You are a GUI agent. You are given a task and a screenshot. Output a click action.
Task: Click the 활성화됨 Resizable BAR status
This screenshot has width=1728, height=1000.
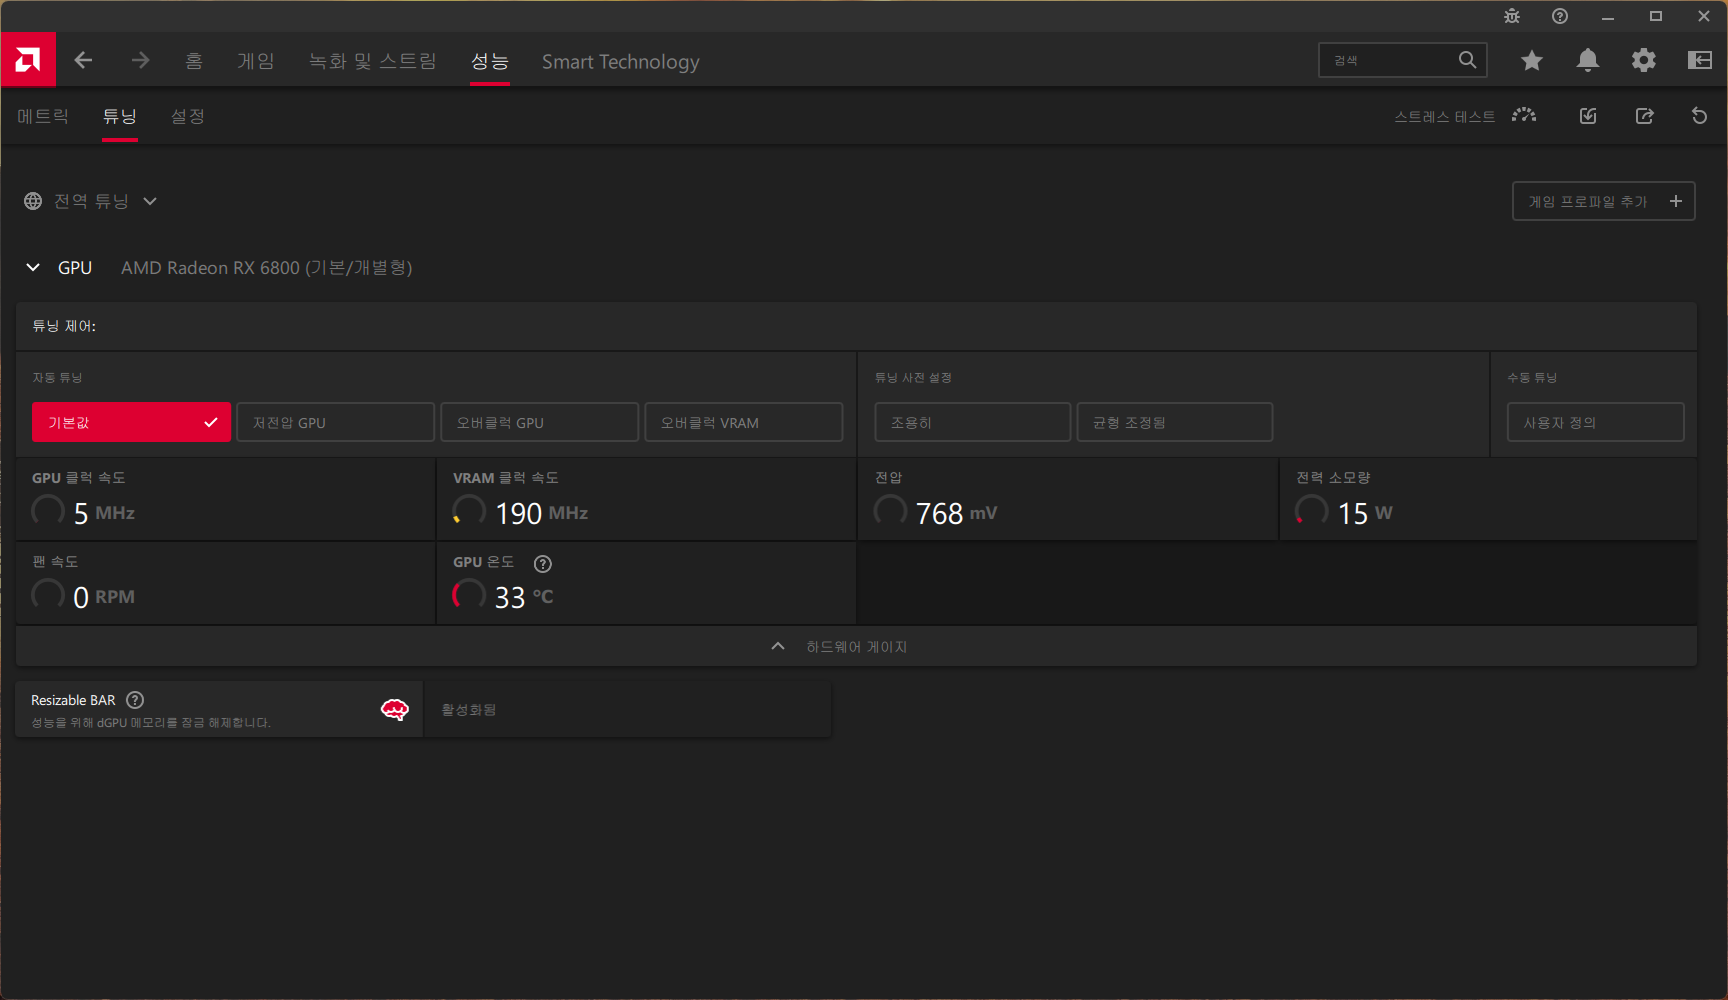tap(469, 709)
